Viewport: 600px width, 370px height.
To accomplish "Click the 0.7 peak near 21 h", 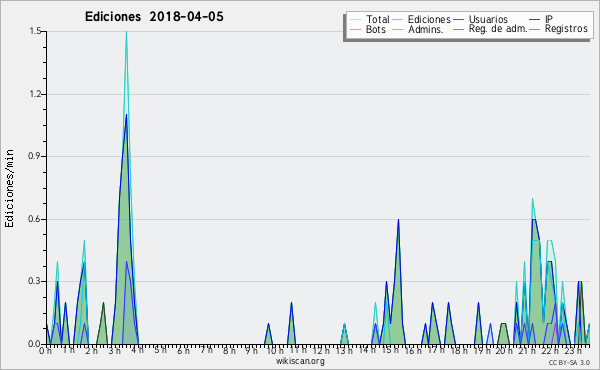I will pyautogui.click(x=532, y=199).
